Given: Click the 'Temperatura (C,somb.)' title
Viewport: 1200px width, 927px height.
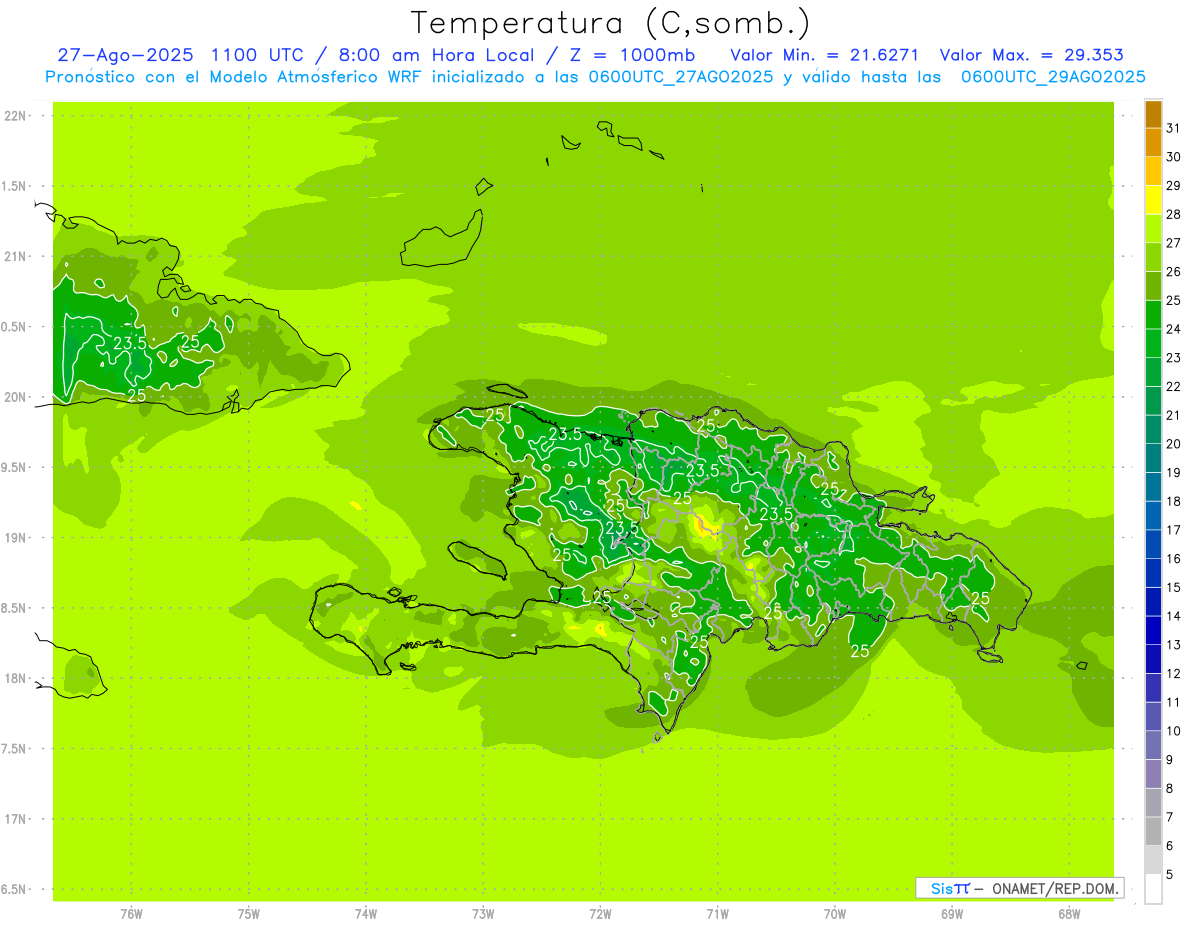Looking at the screenshot, I should (609, 23).
